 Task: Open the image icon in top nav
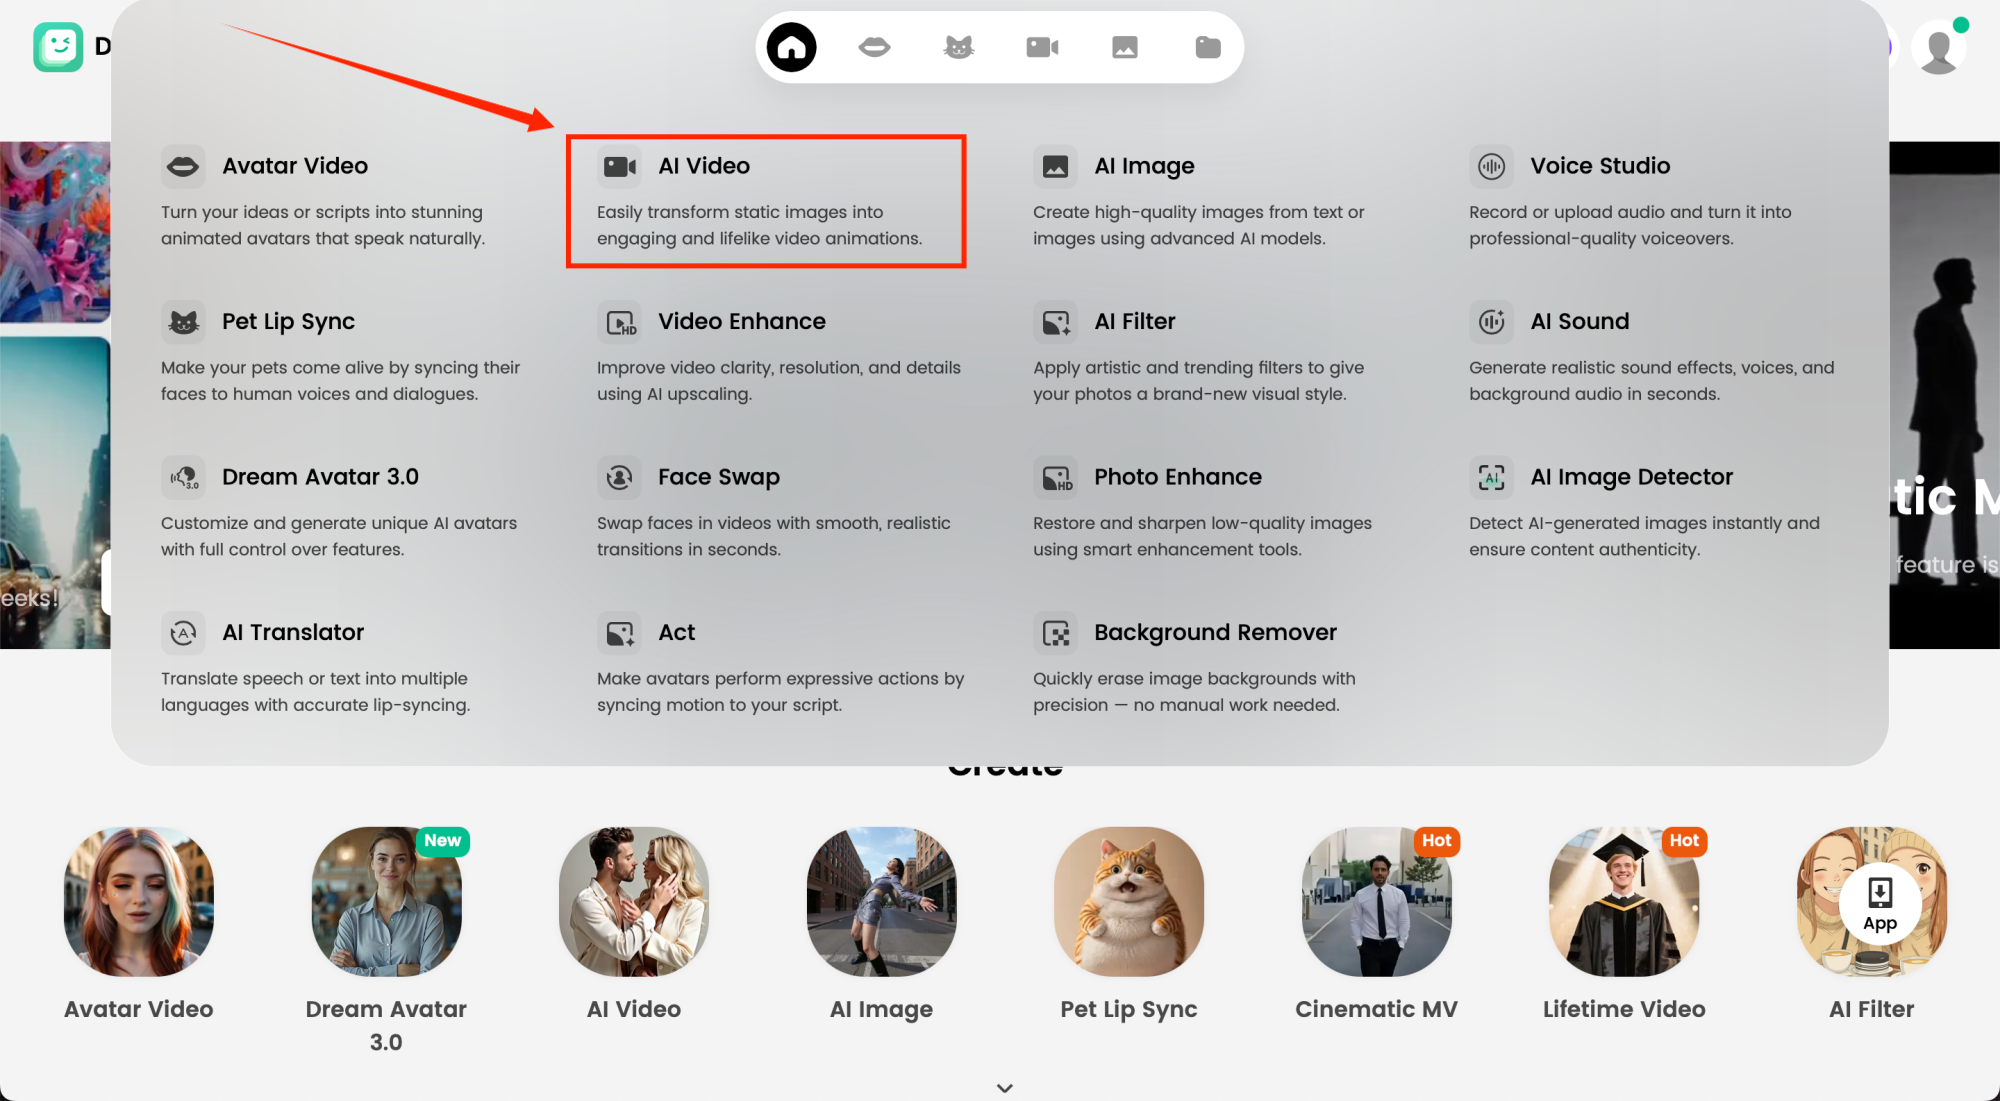tap(1125, 47)
